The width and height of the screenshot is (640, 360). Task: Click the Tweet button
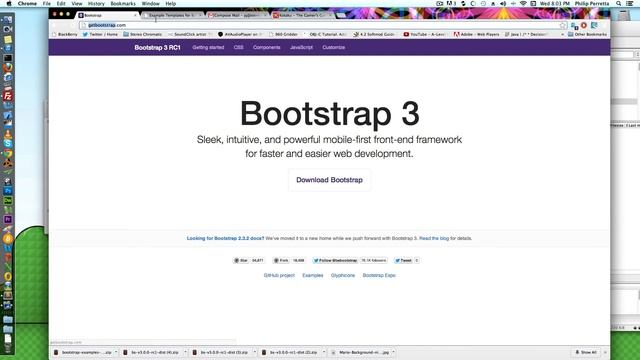[x=403, y=260]
